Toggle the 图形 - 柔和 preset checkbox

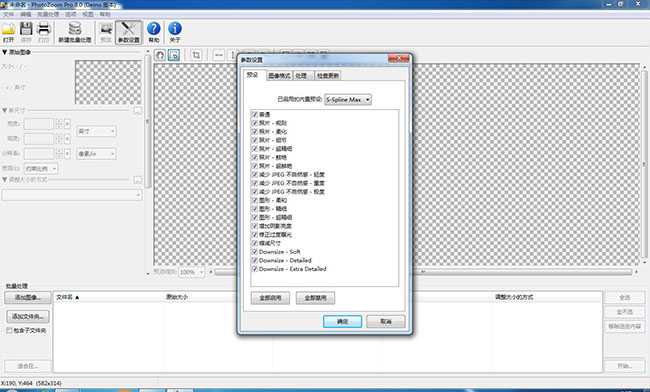pyautogui.click(x=255, y=200)
